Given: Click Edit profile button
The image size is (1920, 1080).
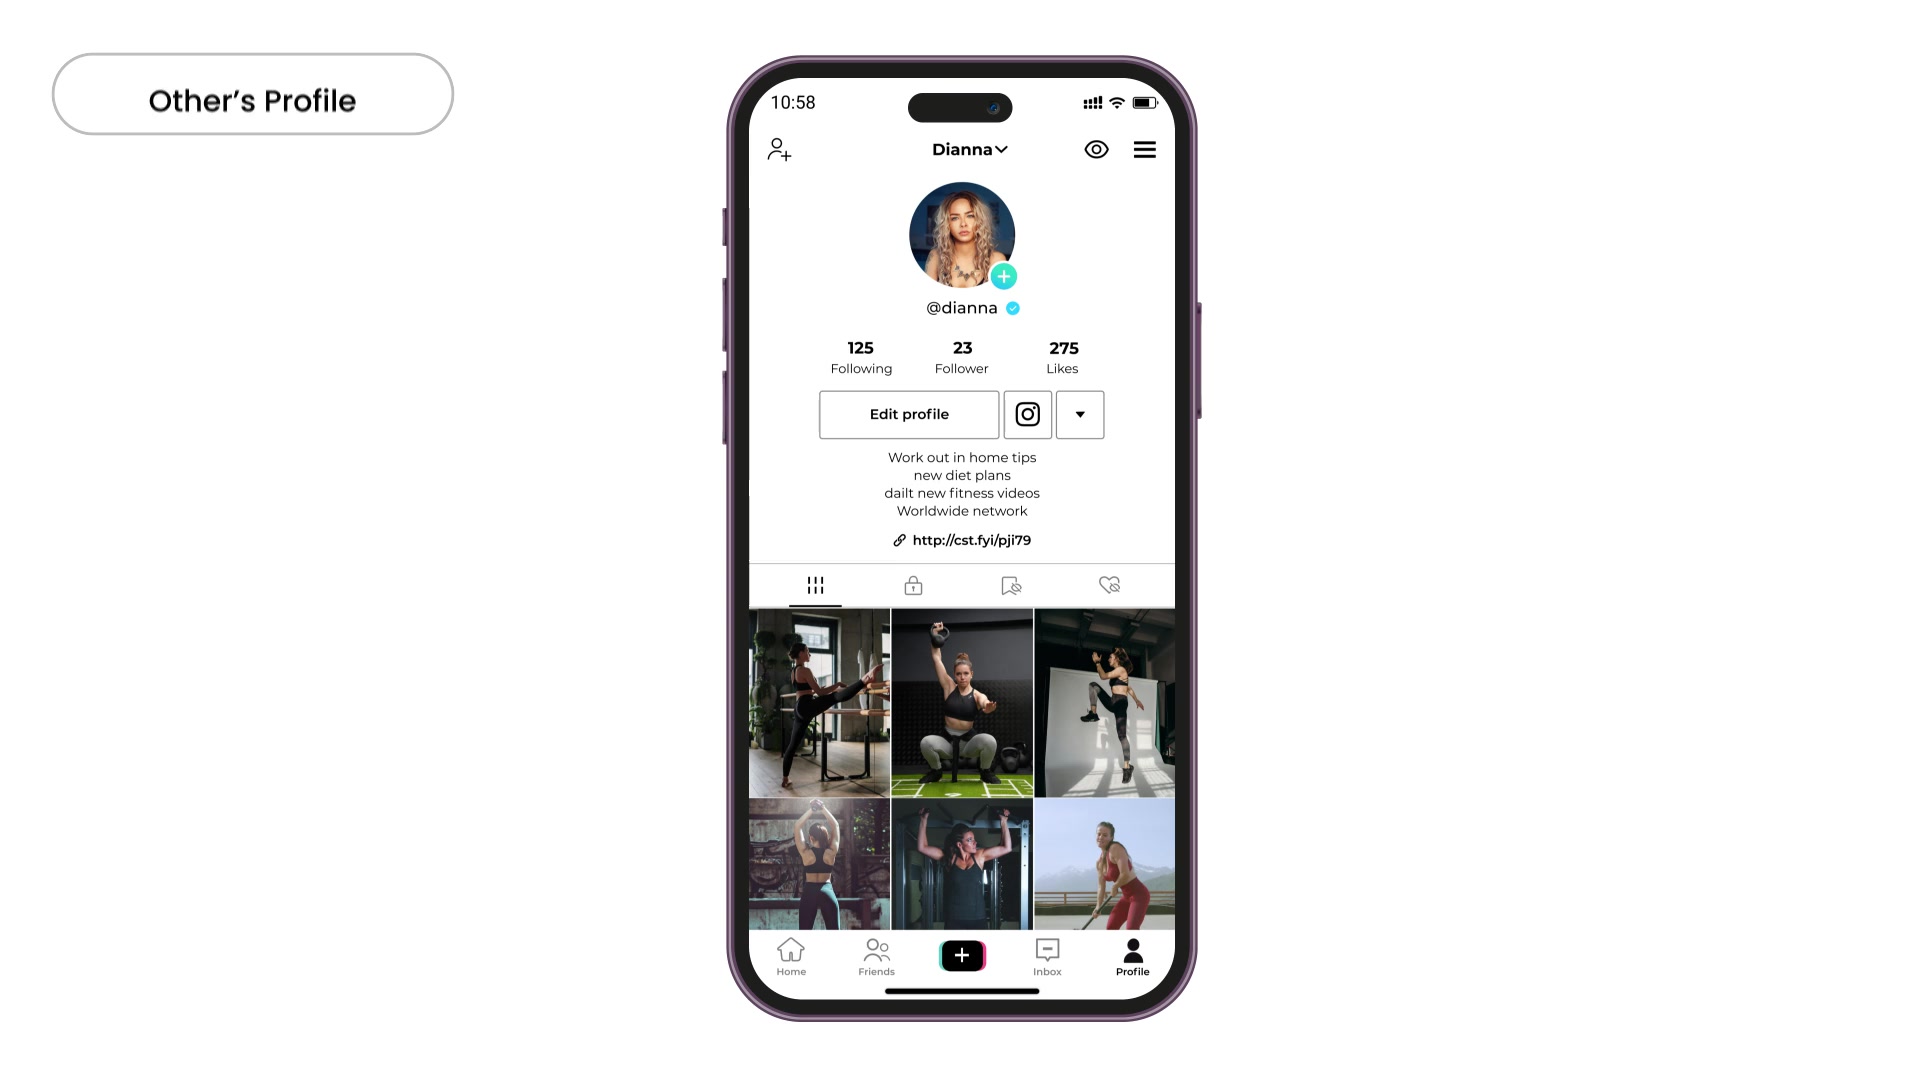Looking at the screenshot, I should [909, 414].
